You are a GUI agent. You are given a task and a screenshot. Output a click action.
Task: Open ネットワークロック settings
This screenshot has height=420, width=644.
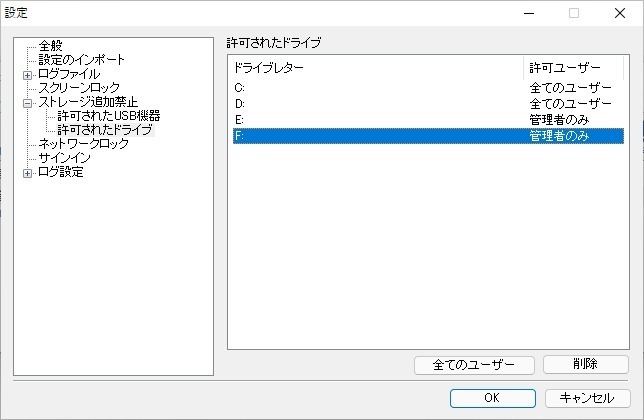coord(83,144)
